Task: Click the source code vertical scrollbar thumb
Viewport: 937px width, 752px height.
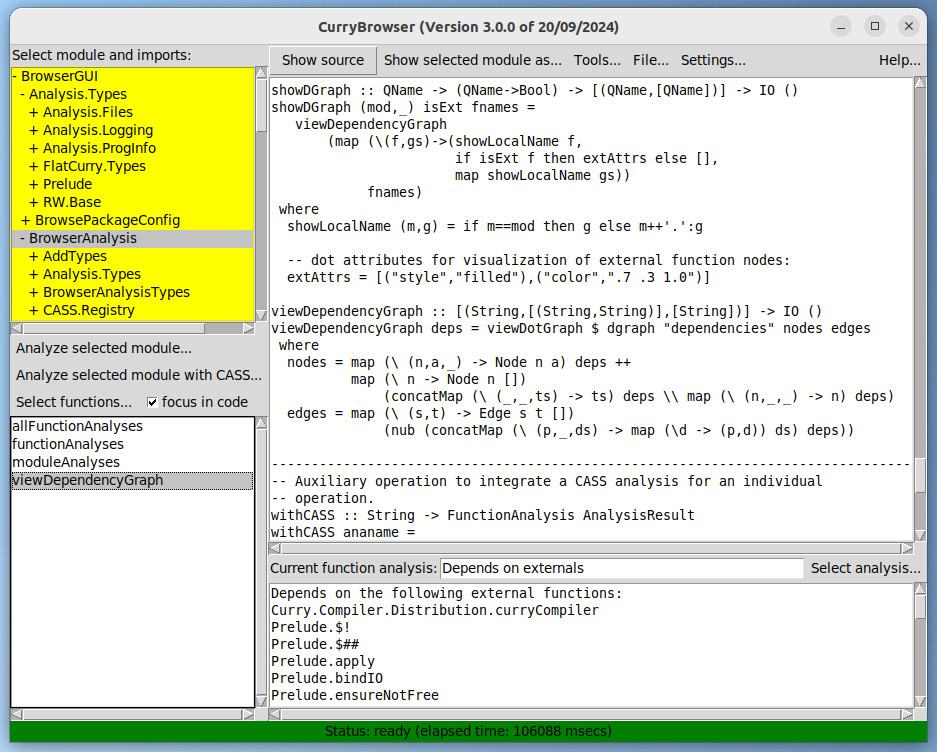Action: coord(920,476)
